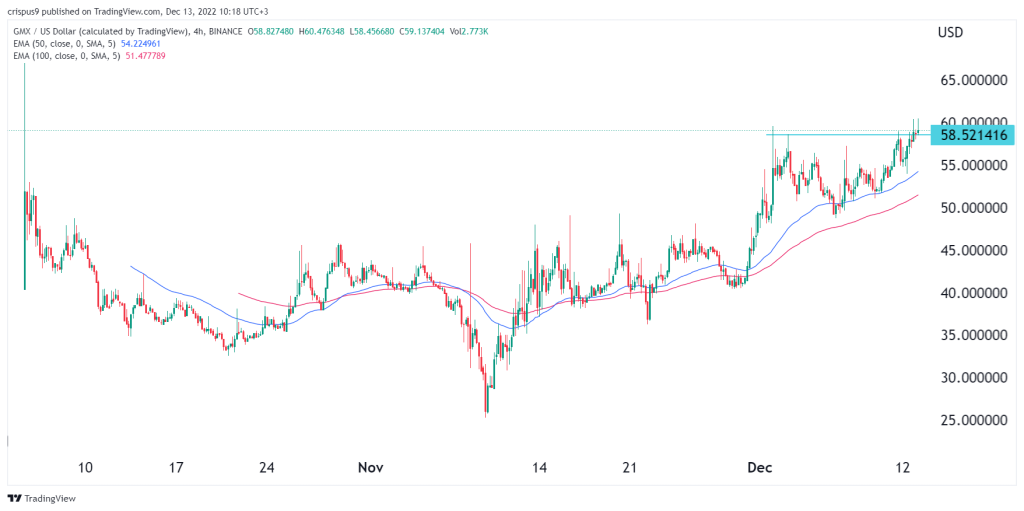Image resolution: width=1024 pixels, height=511 pixels.
Task: Click the Nov date axis label
Action: point(370,468)
